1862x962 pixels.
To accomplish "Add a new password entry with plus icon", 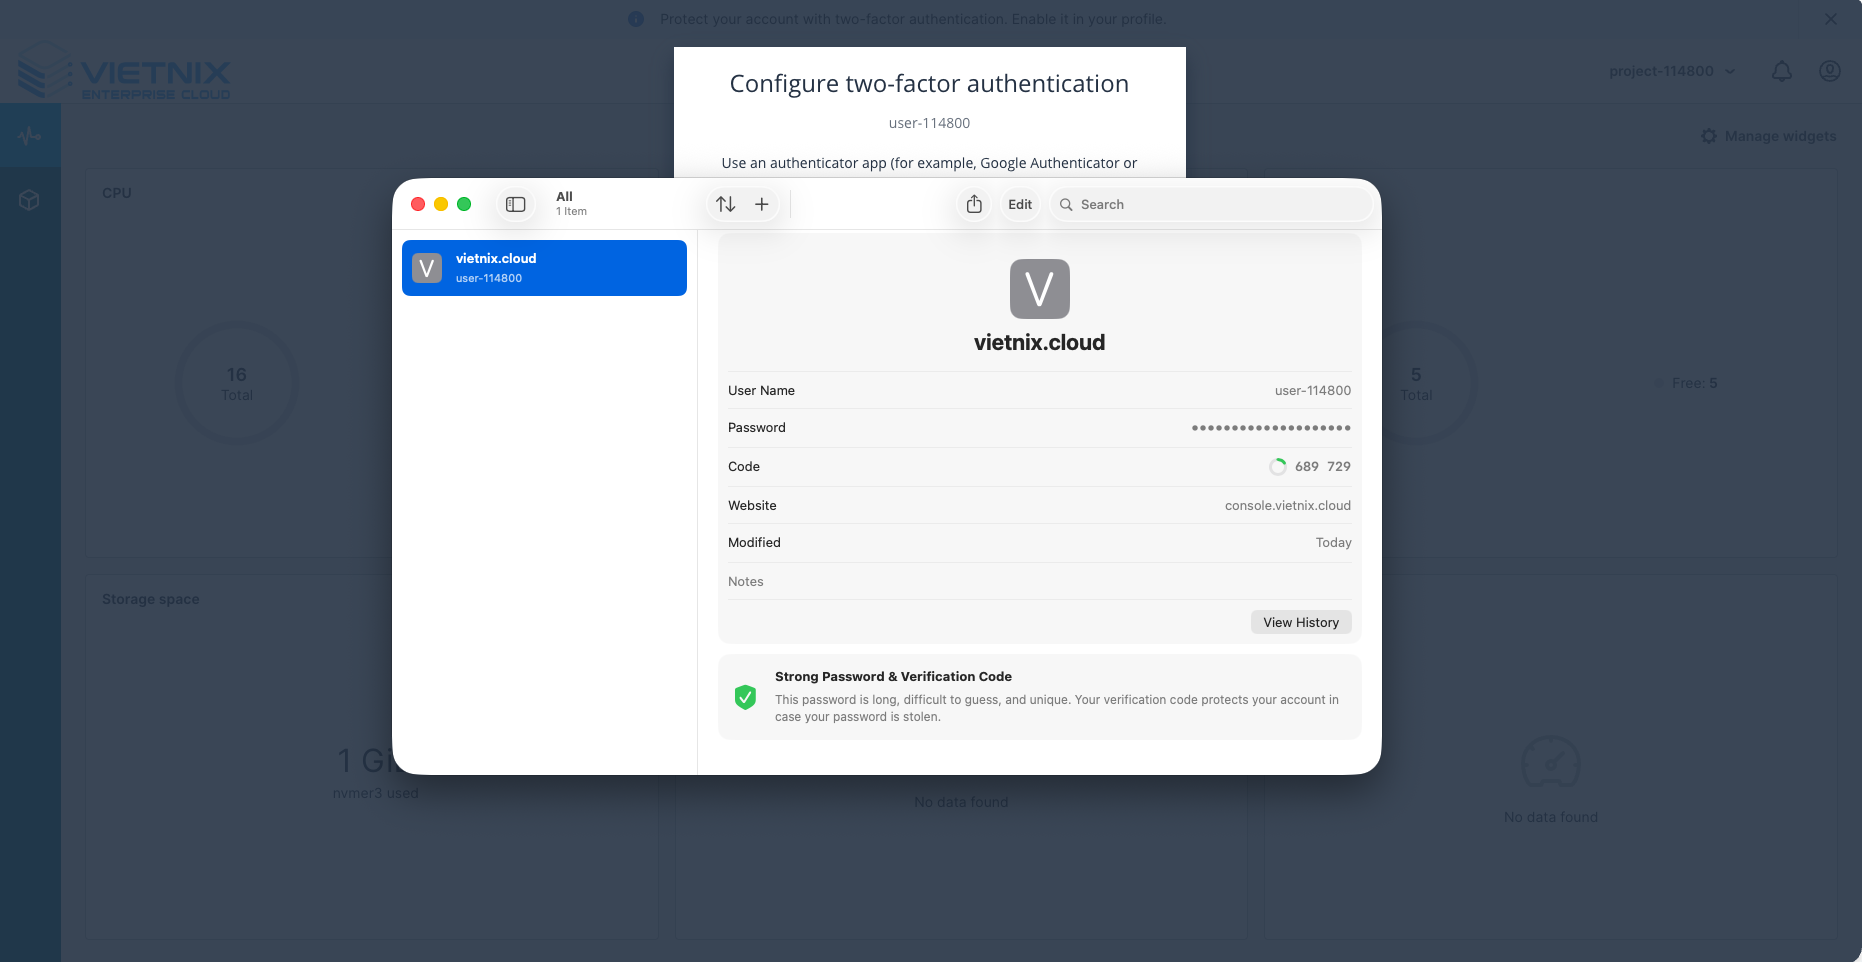I will pyautogui.click(x=761, y=204).
